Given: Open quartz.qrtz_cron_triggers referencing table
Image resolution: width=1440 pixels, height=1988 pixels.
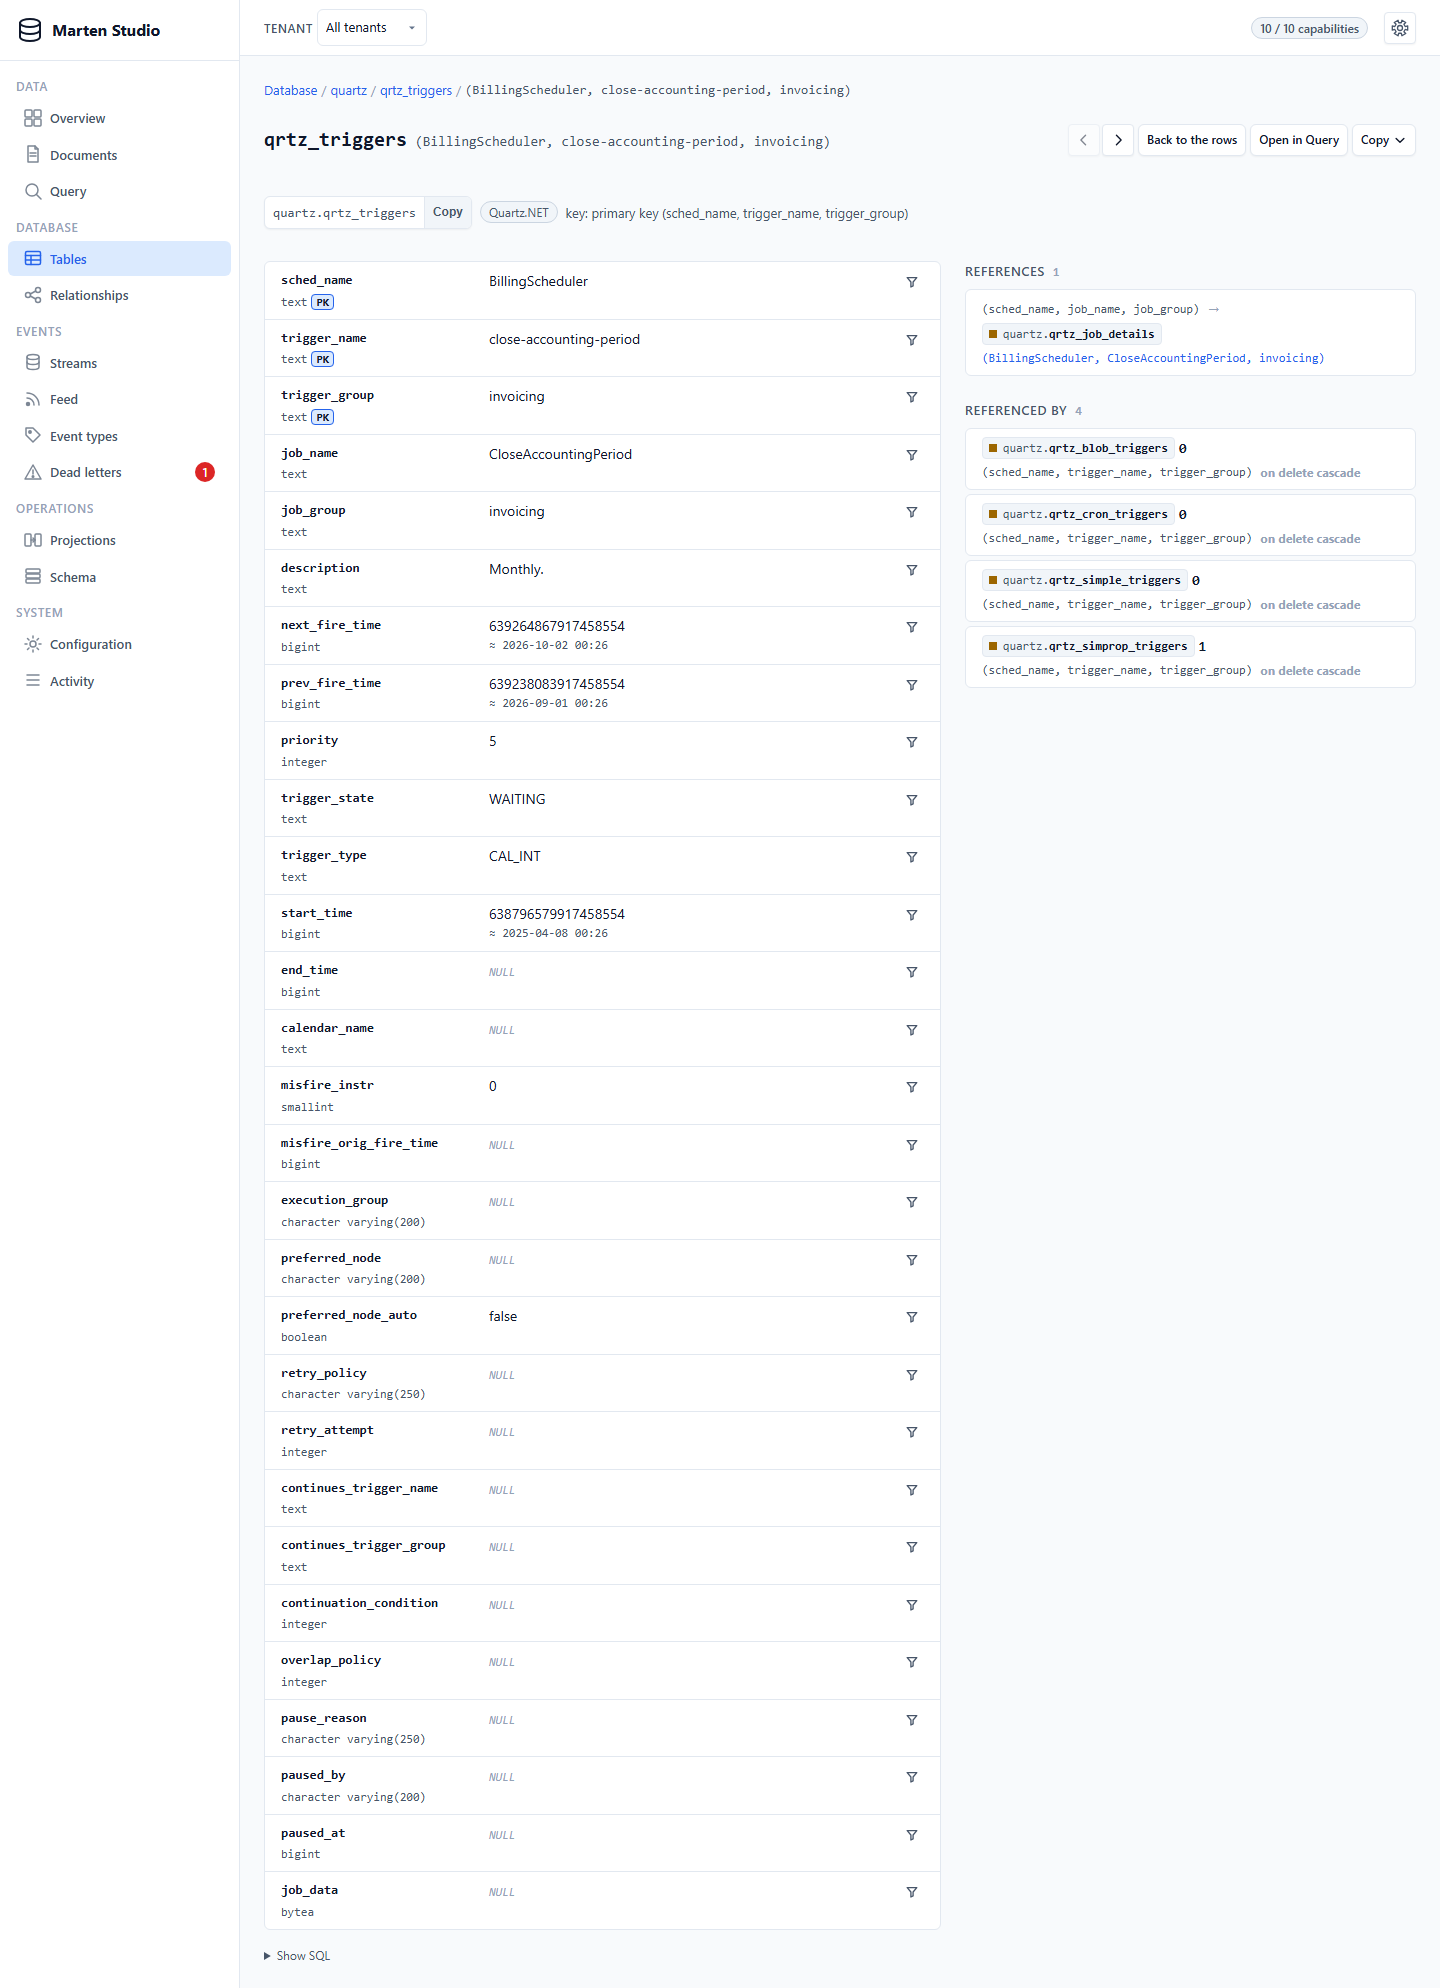Looking at the screenshot, I should pyautogui.click(x=1078, y=514).
